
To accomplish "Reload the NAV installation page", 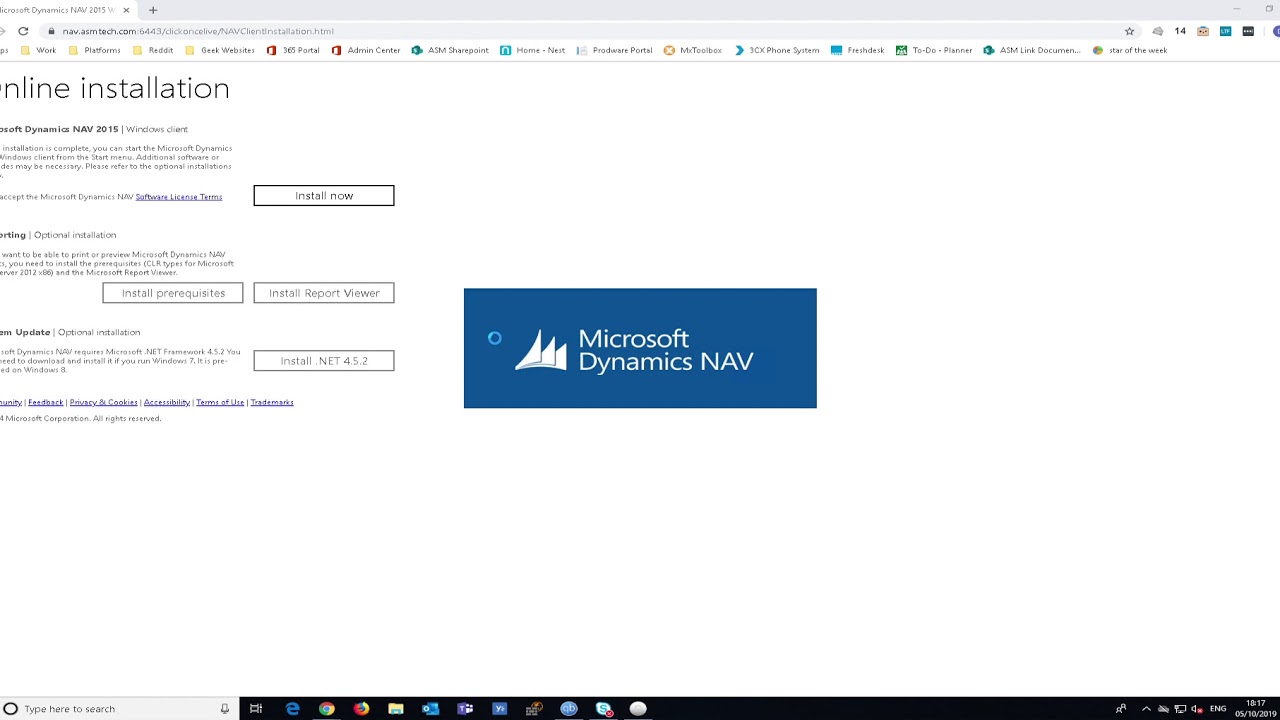I will 23,31.
